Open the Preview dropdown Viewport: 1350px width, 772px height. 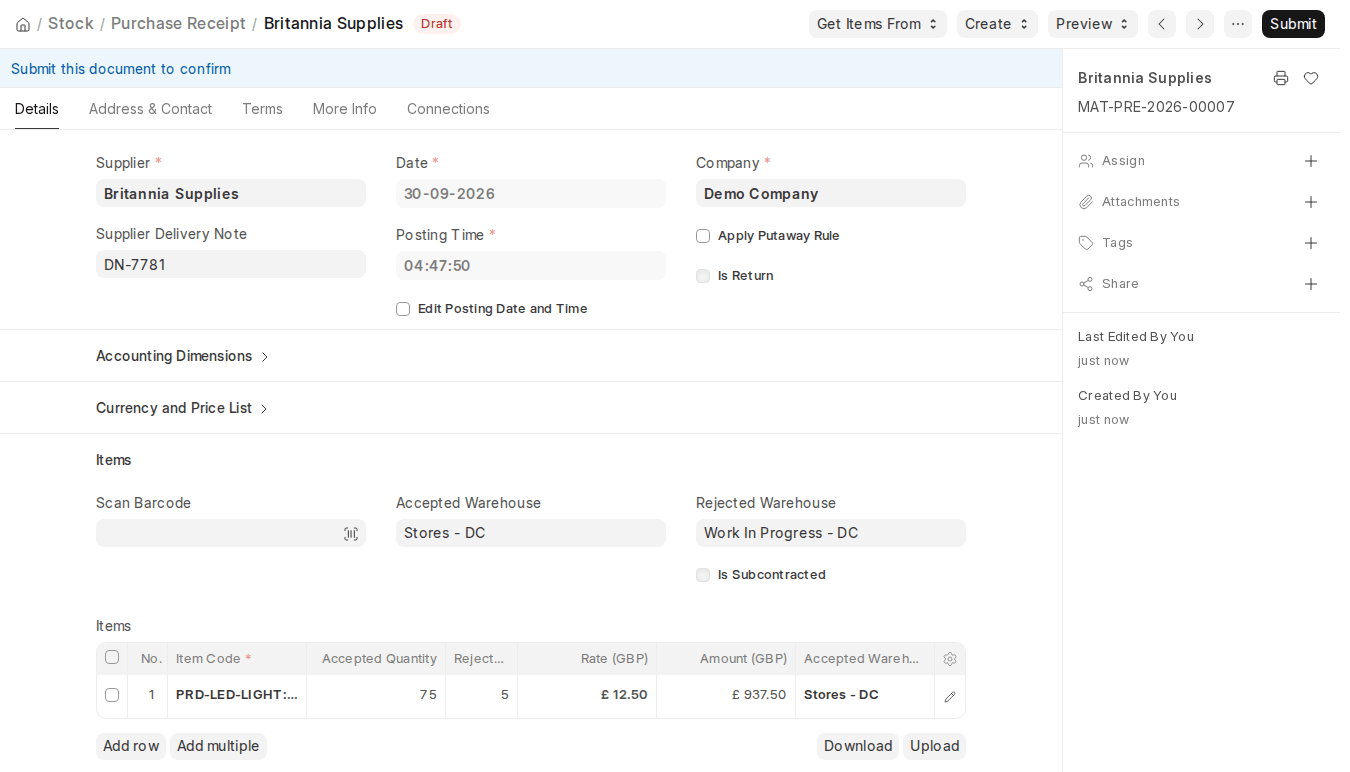pyautogui.click(x=1093, y=24)
